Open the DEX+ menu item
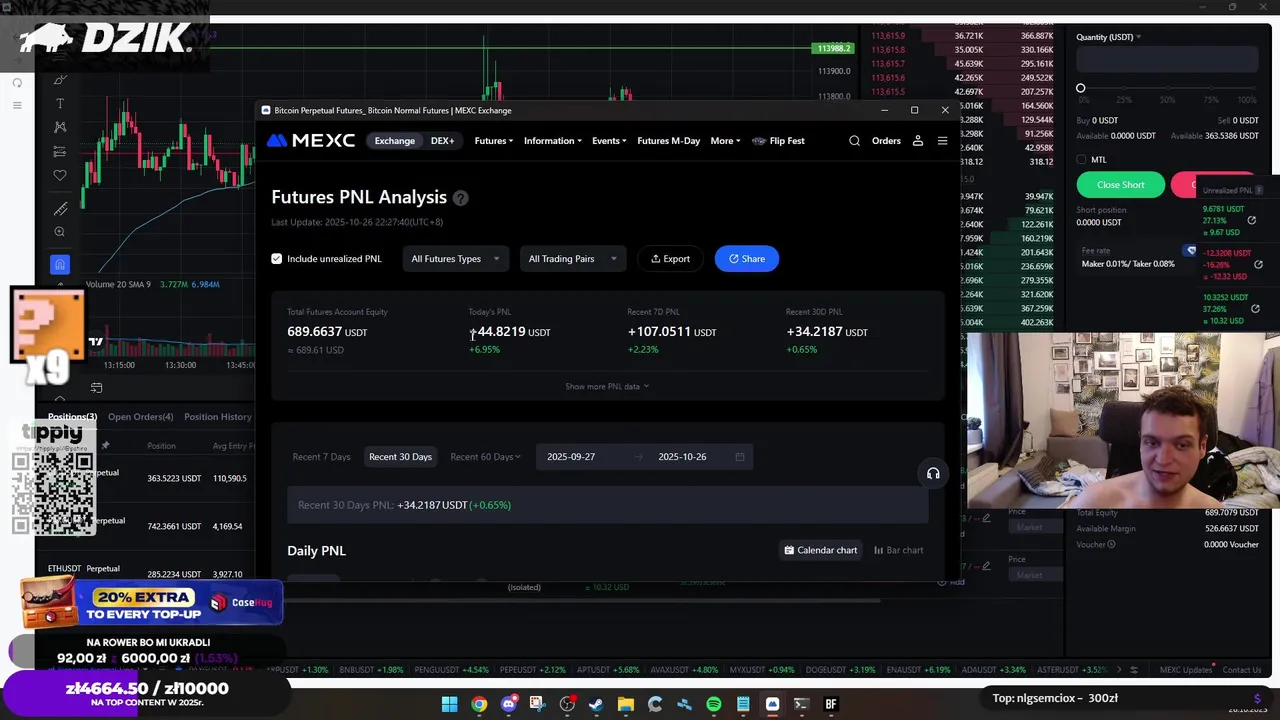The height and width of the screenshot is (720, 1280). [x=442, y=141]
